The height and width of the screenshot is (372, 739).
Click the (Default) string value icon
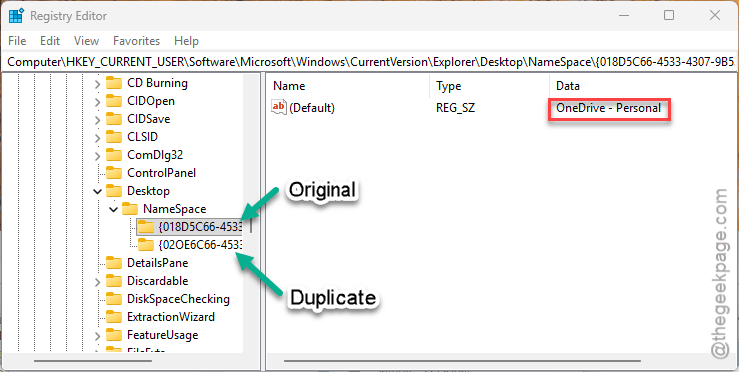coord(279,108)
